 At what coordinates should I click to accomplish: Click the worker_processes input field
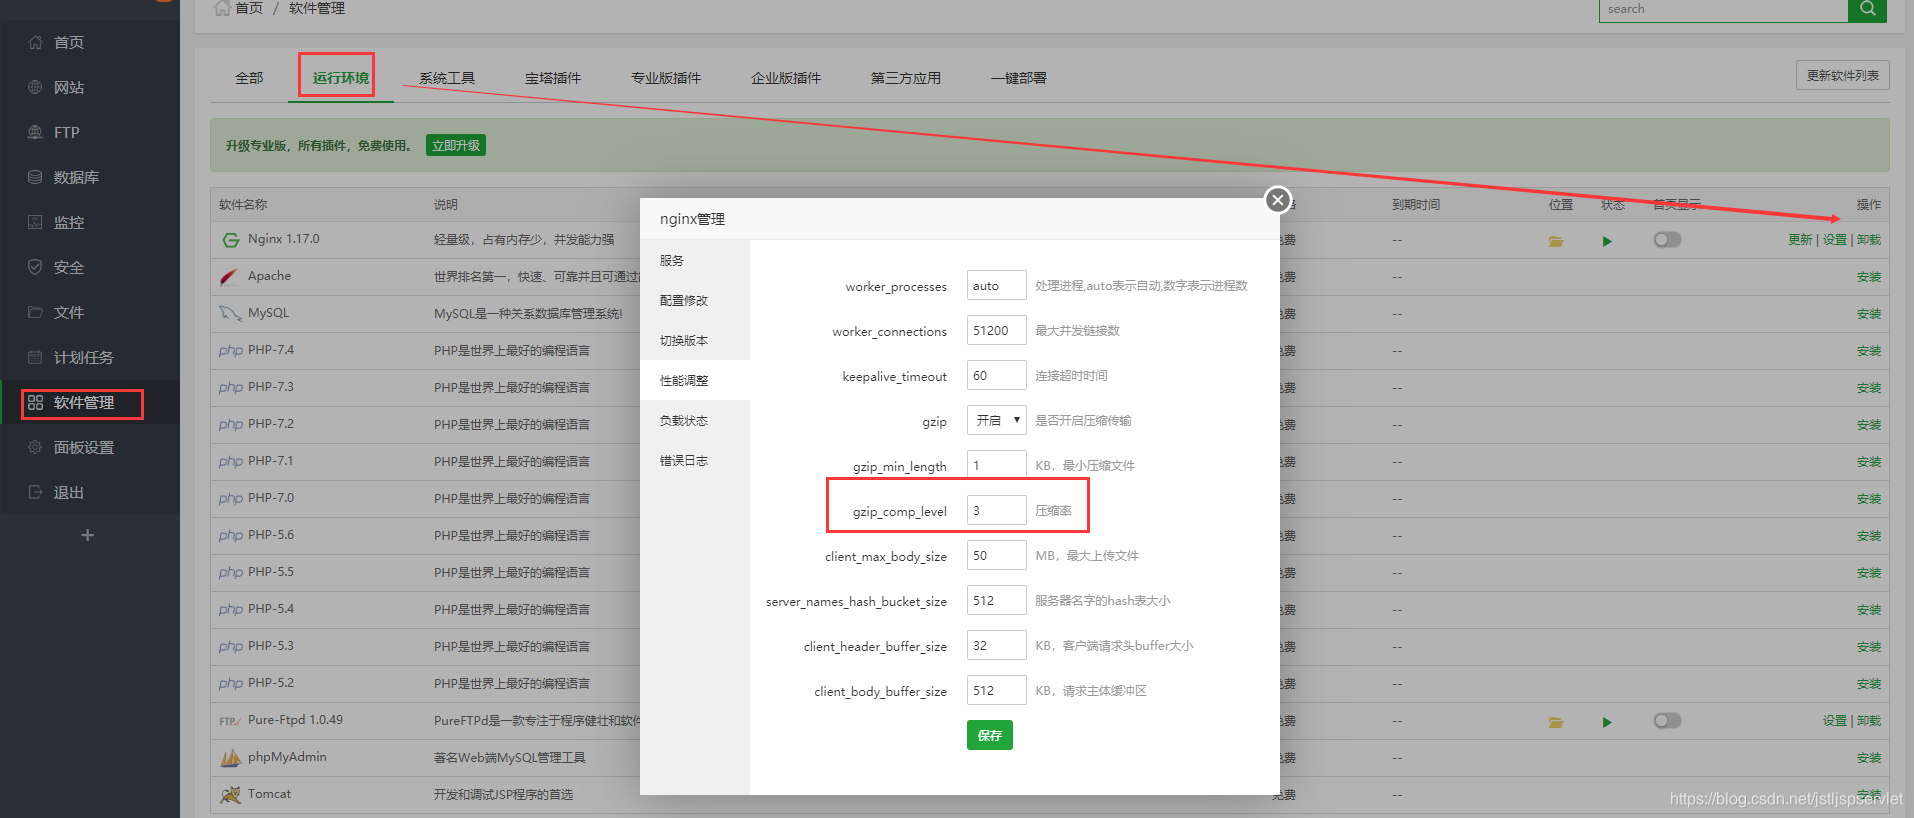click(x=997, y=285)
